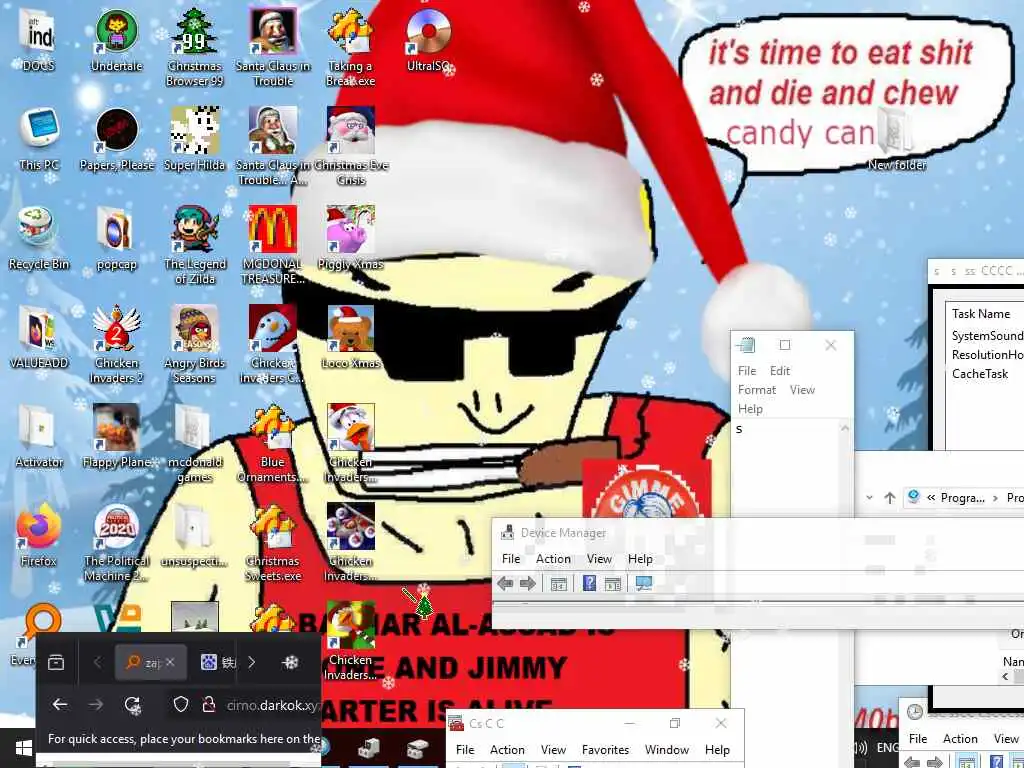Open the Blue Ornaments icon
The image size is (1024, 768).
[x=273, y=444]
